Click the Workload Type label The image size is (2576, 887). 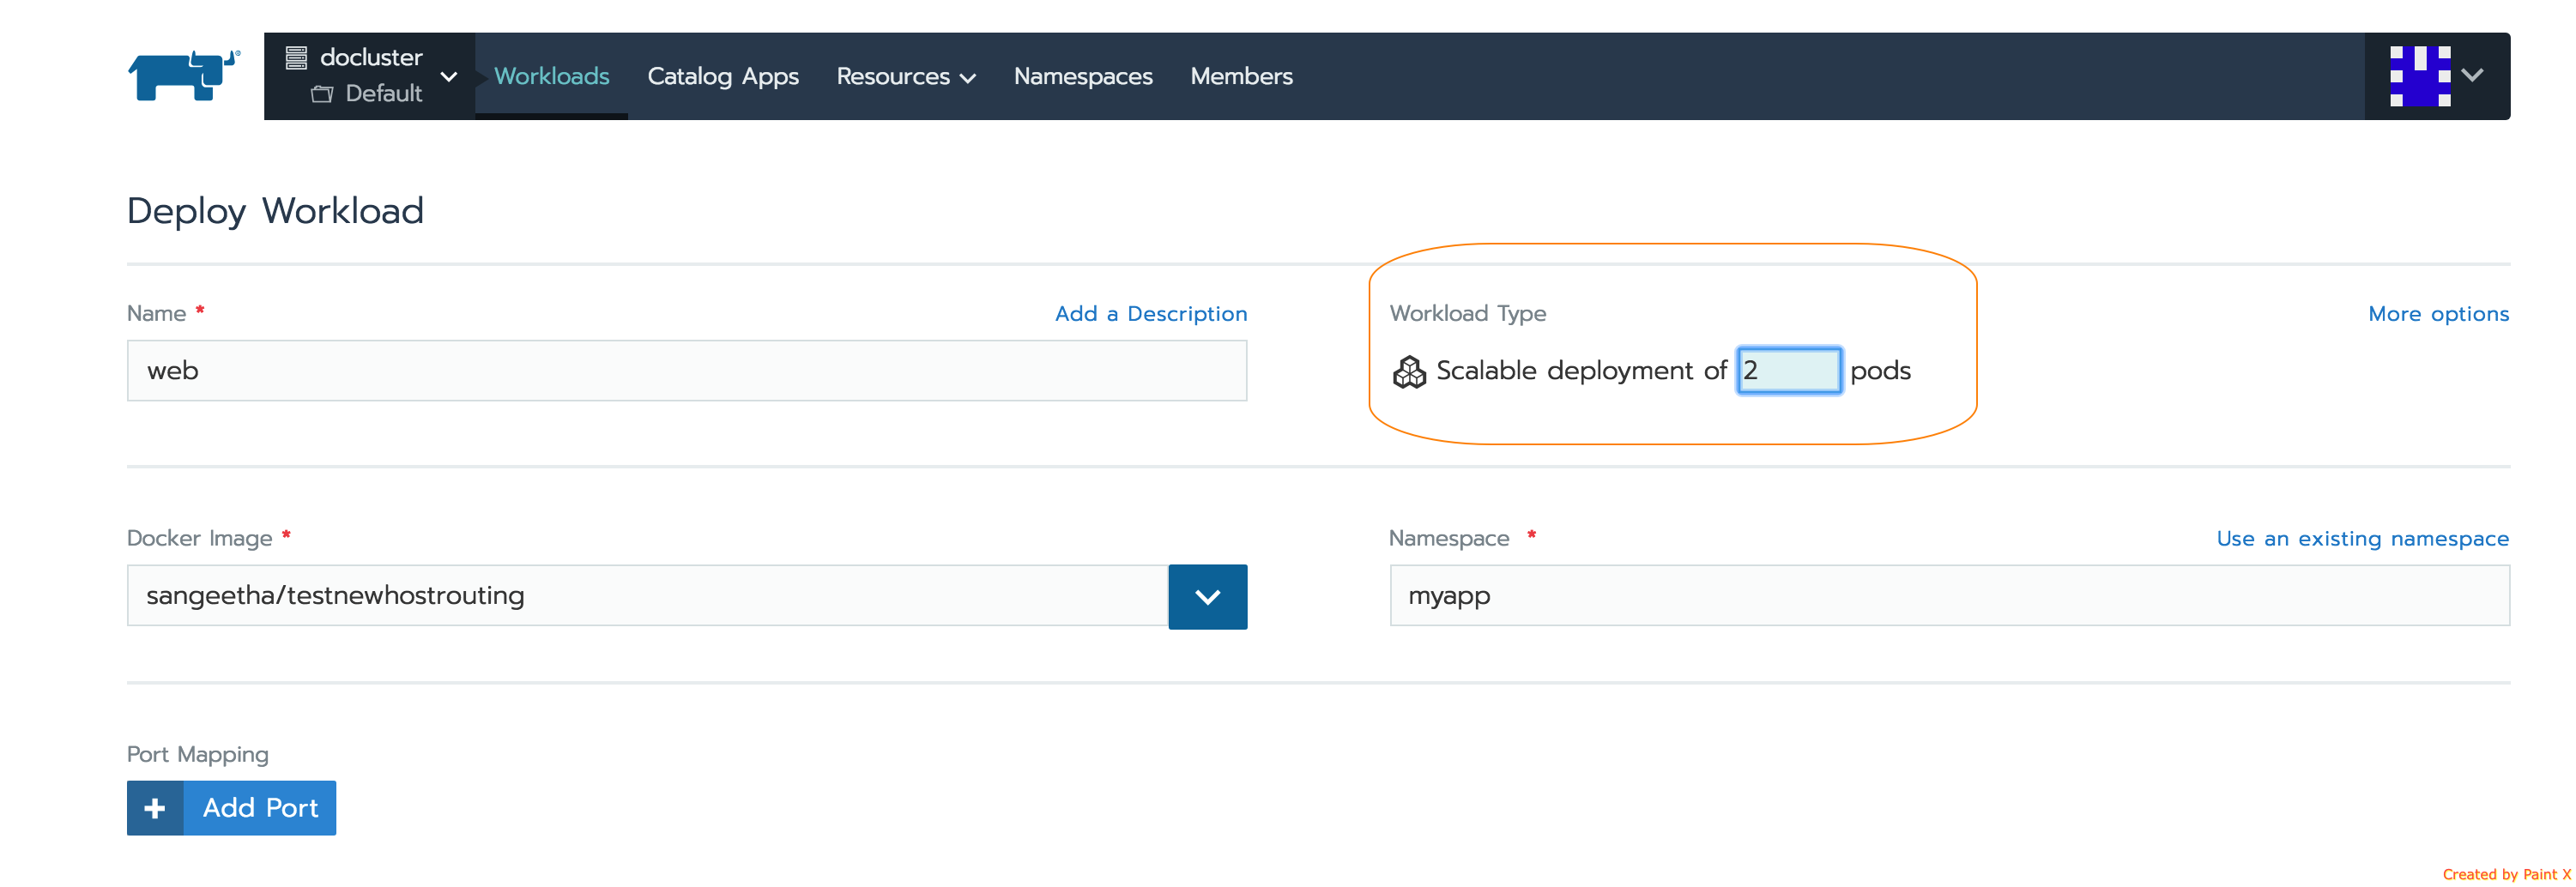point(1468,314)
